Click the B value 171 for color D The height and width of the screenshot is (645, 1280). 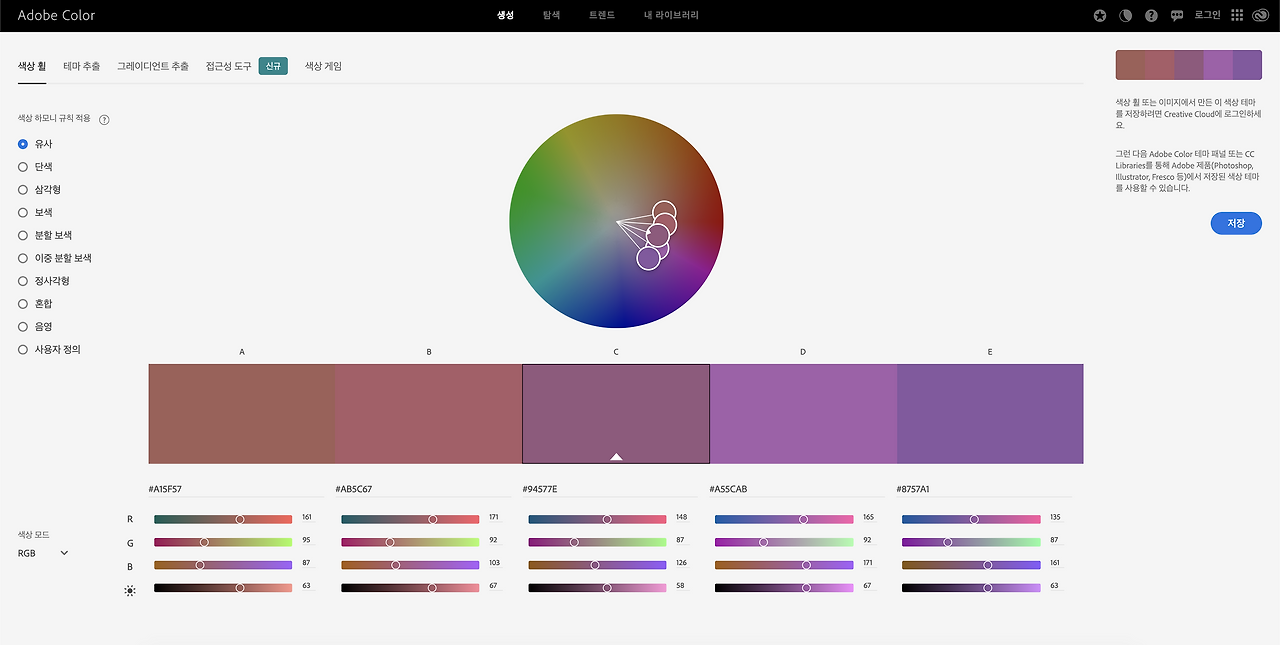(x=868, y=564)
